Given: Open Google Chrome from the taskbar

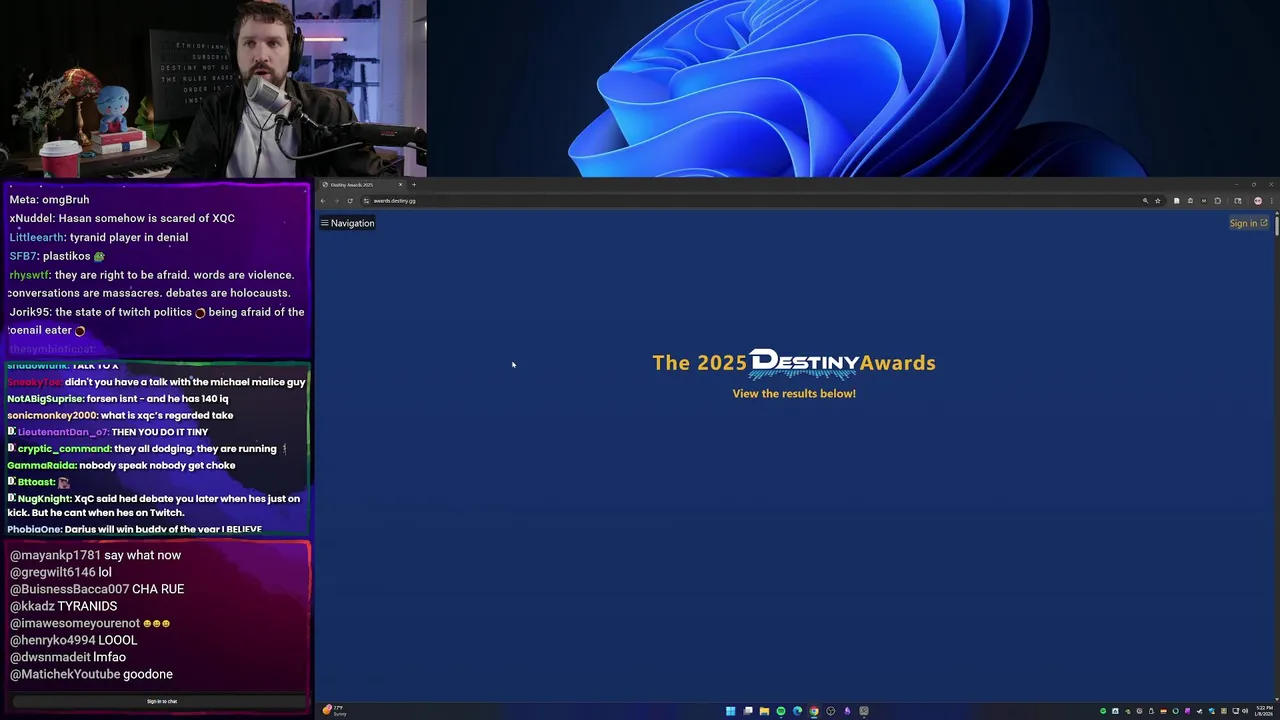Looking at the screenshot, I should [x=814, y=711].
